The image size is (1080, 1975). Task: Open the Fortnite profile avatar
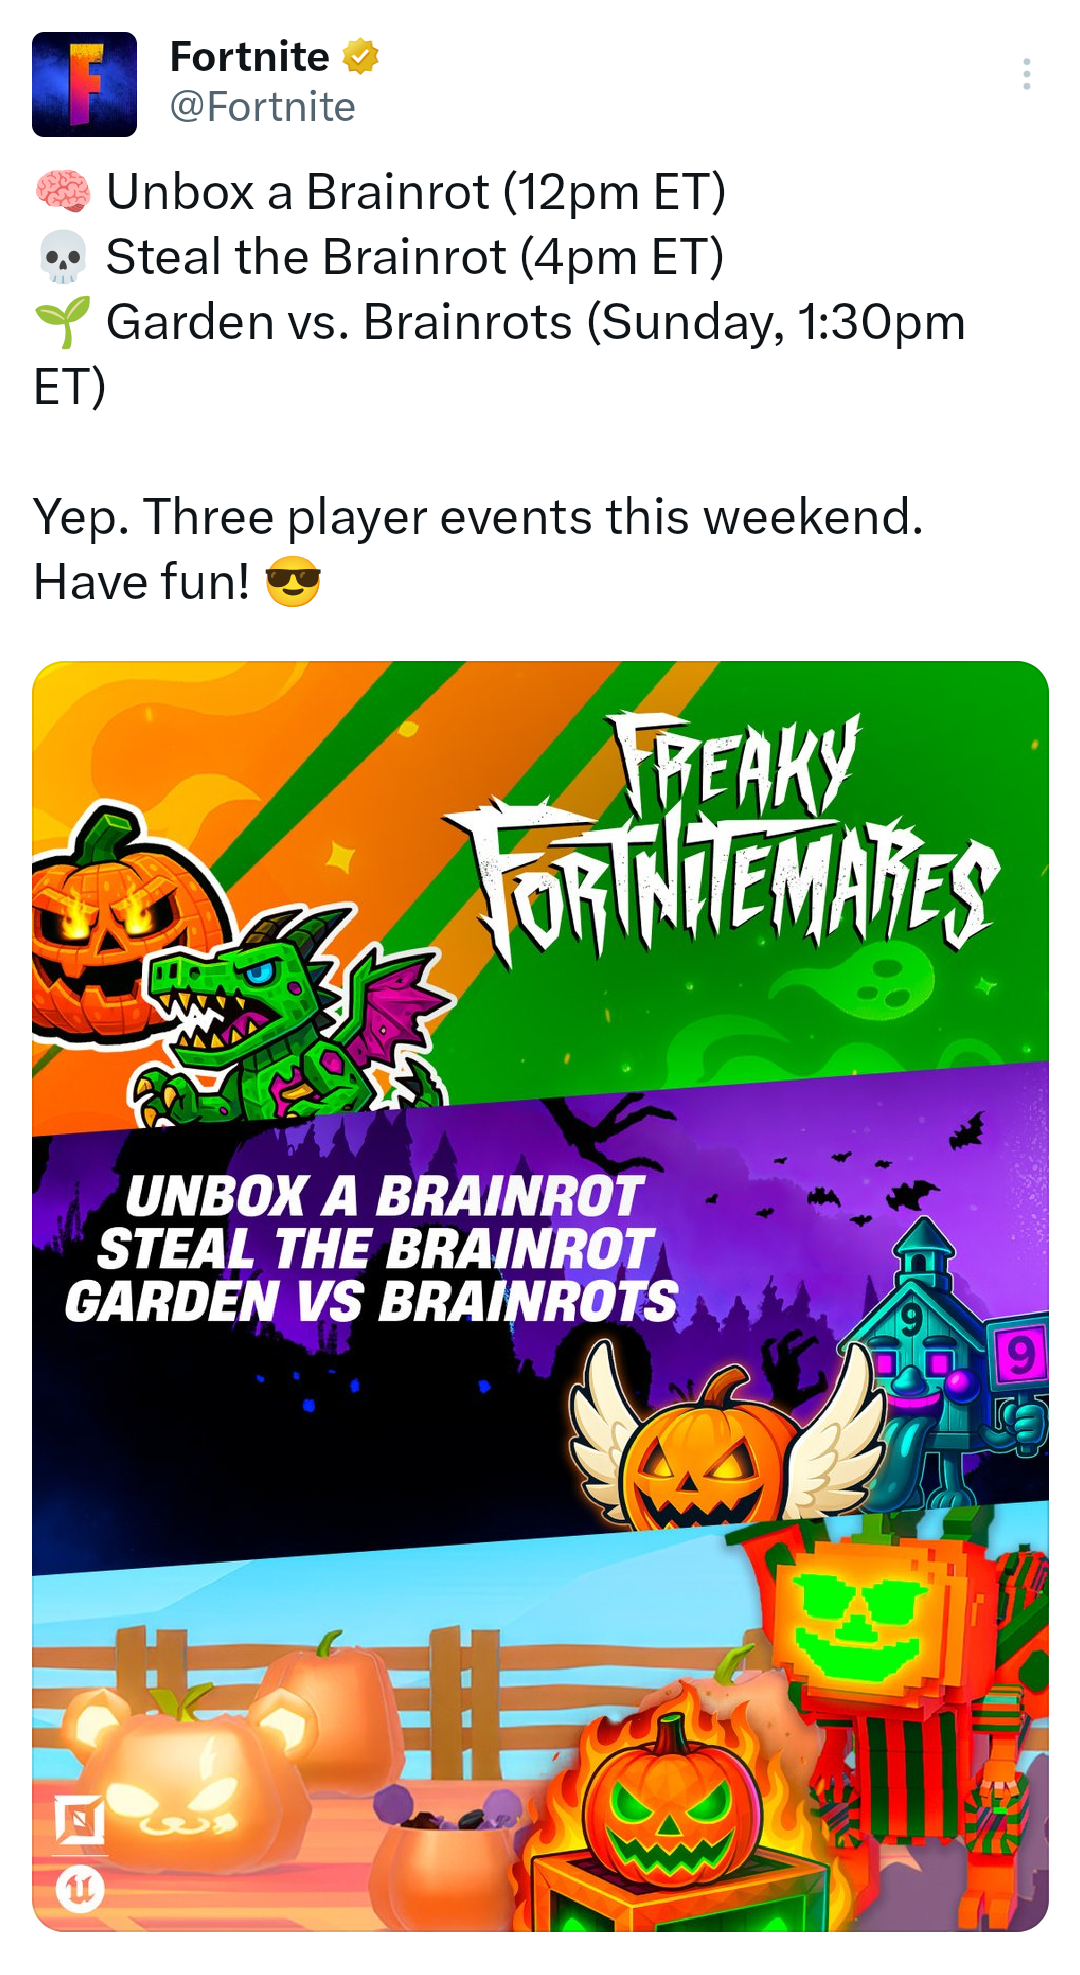point(84,84)
